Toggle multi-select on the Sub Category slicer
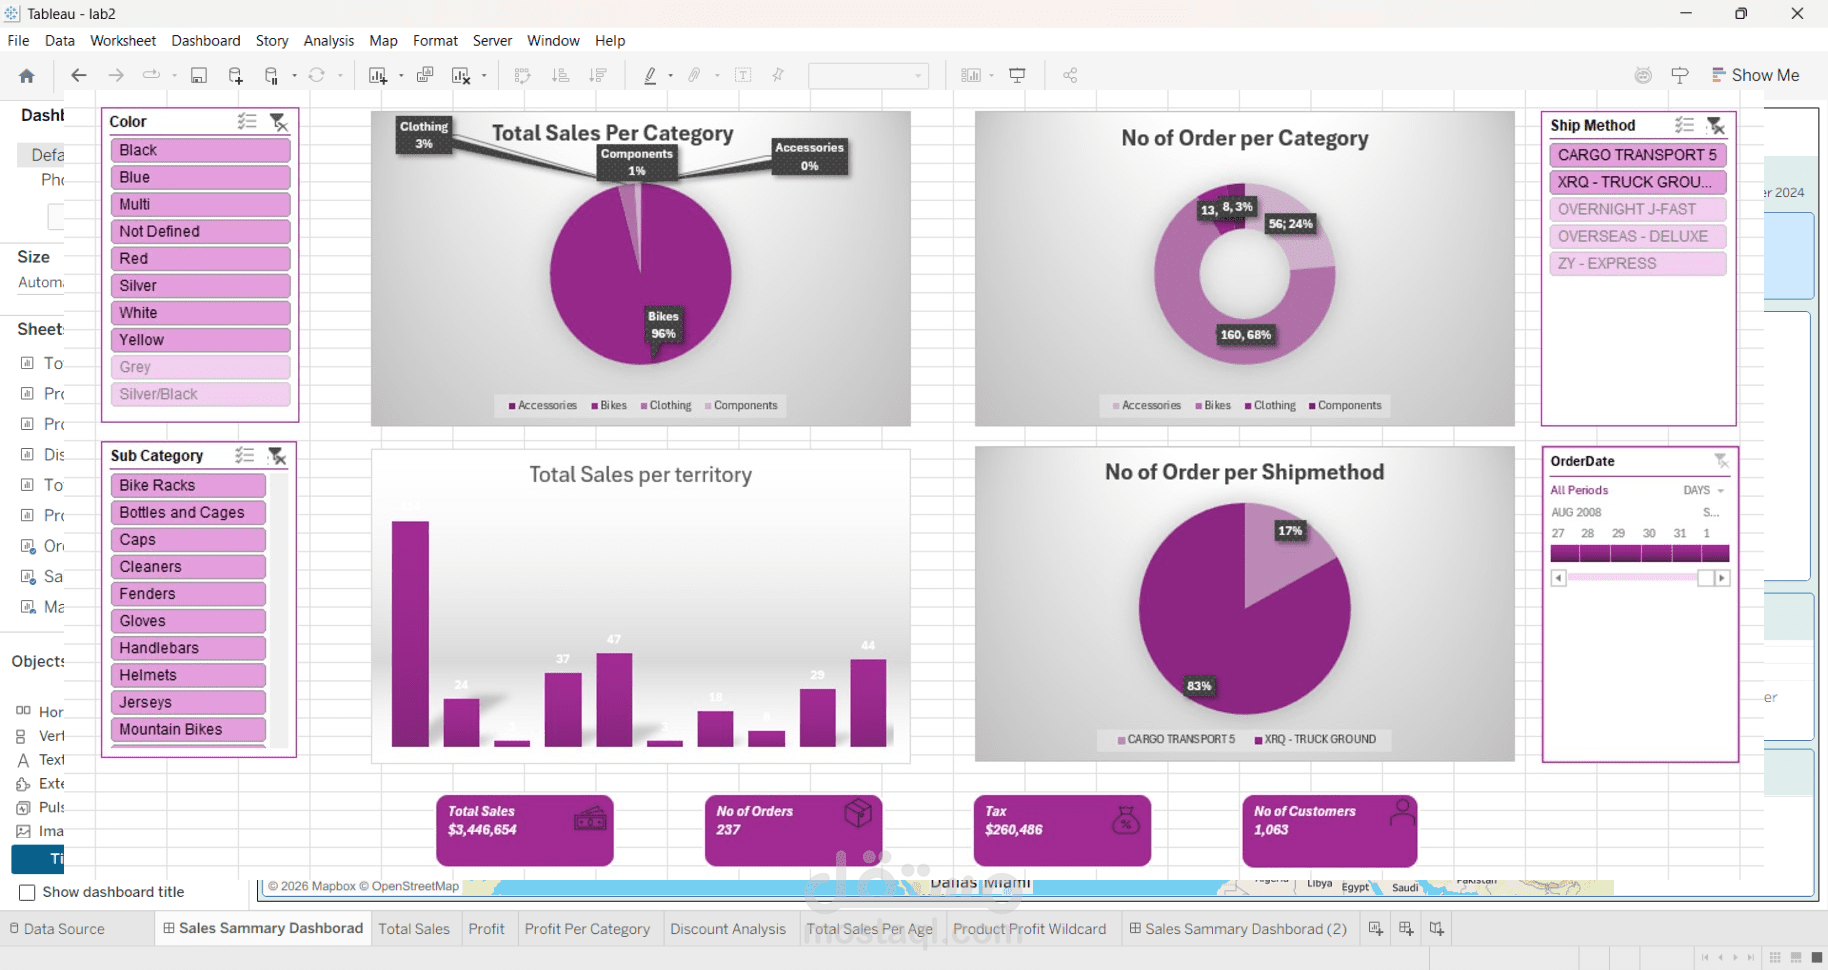Screen dimensions: 1828x970 click(x=245, y=455)
